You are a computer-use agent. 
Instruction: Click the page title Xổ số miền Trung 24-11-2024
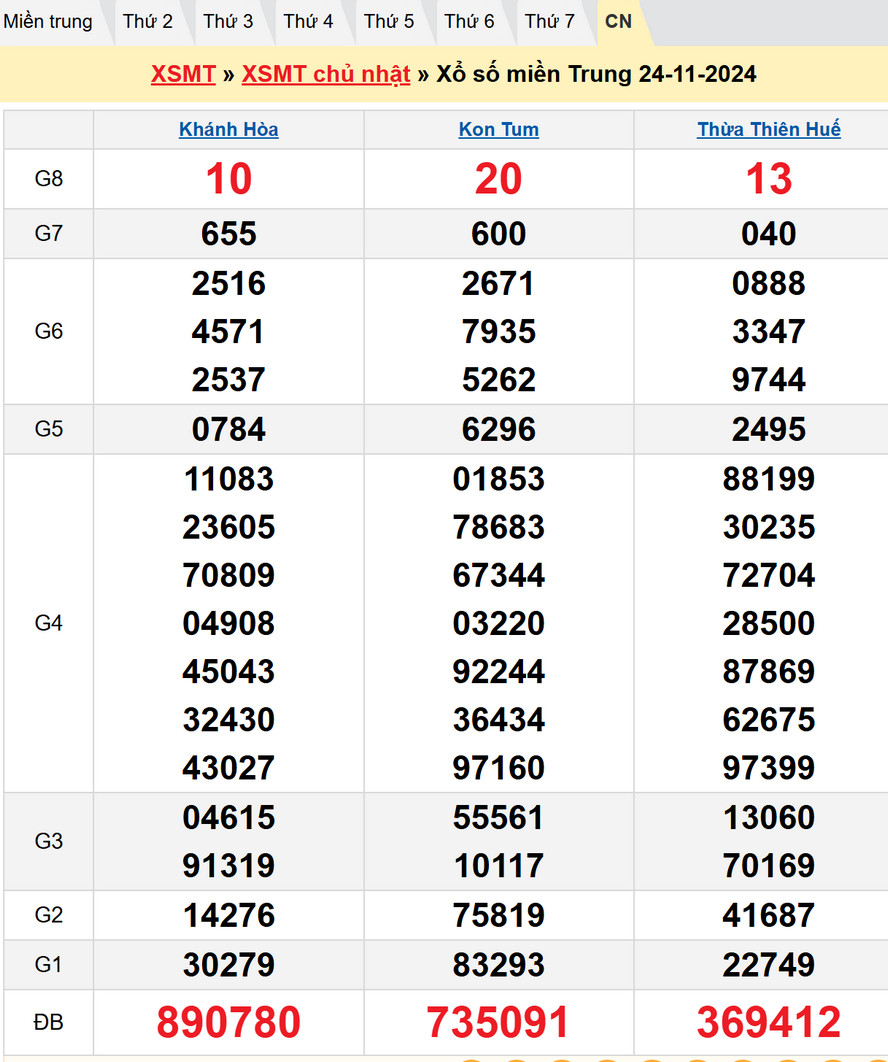(596, 74)
